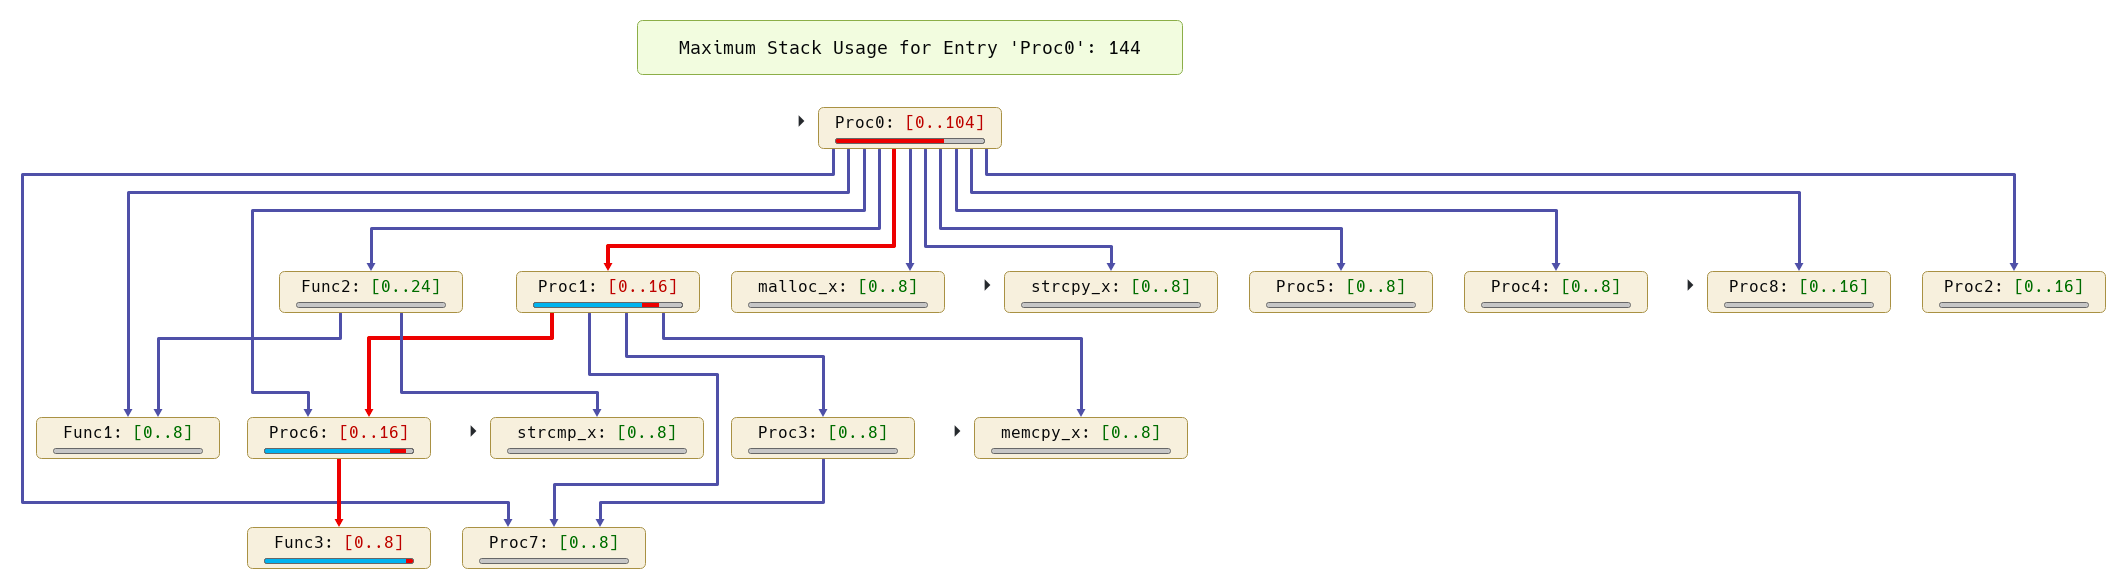
Task: Click the empty usage bar under Proc2
Action: [2014, 305]
